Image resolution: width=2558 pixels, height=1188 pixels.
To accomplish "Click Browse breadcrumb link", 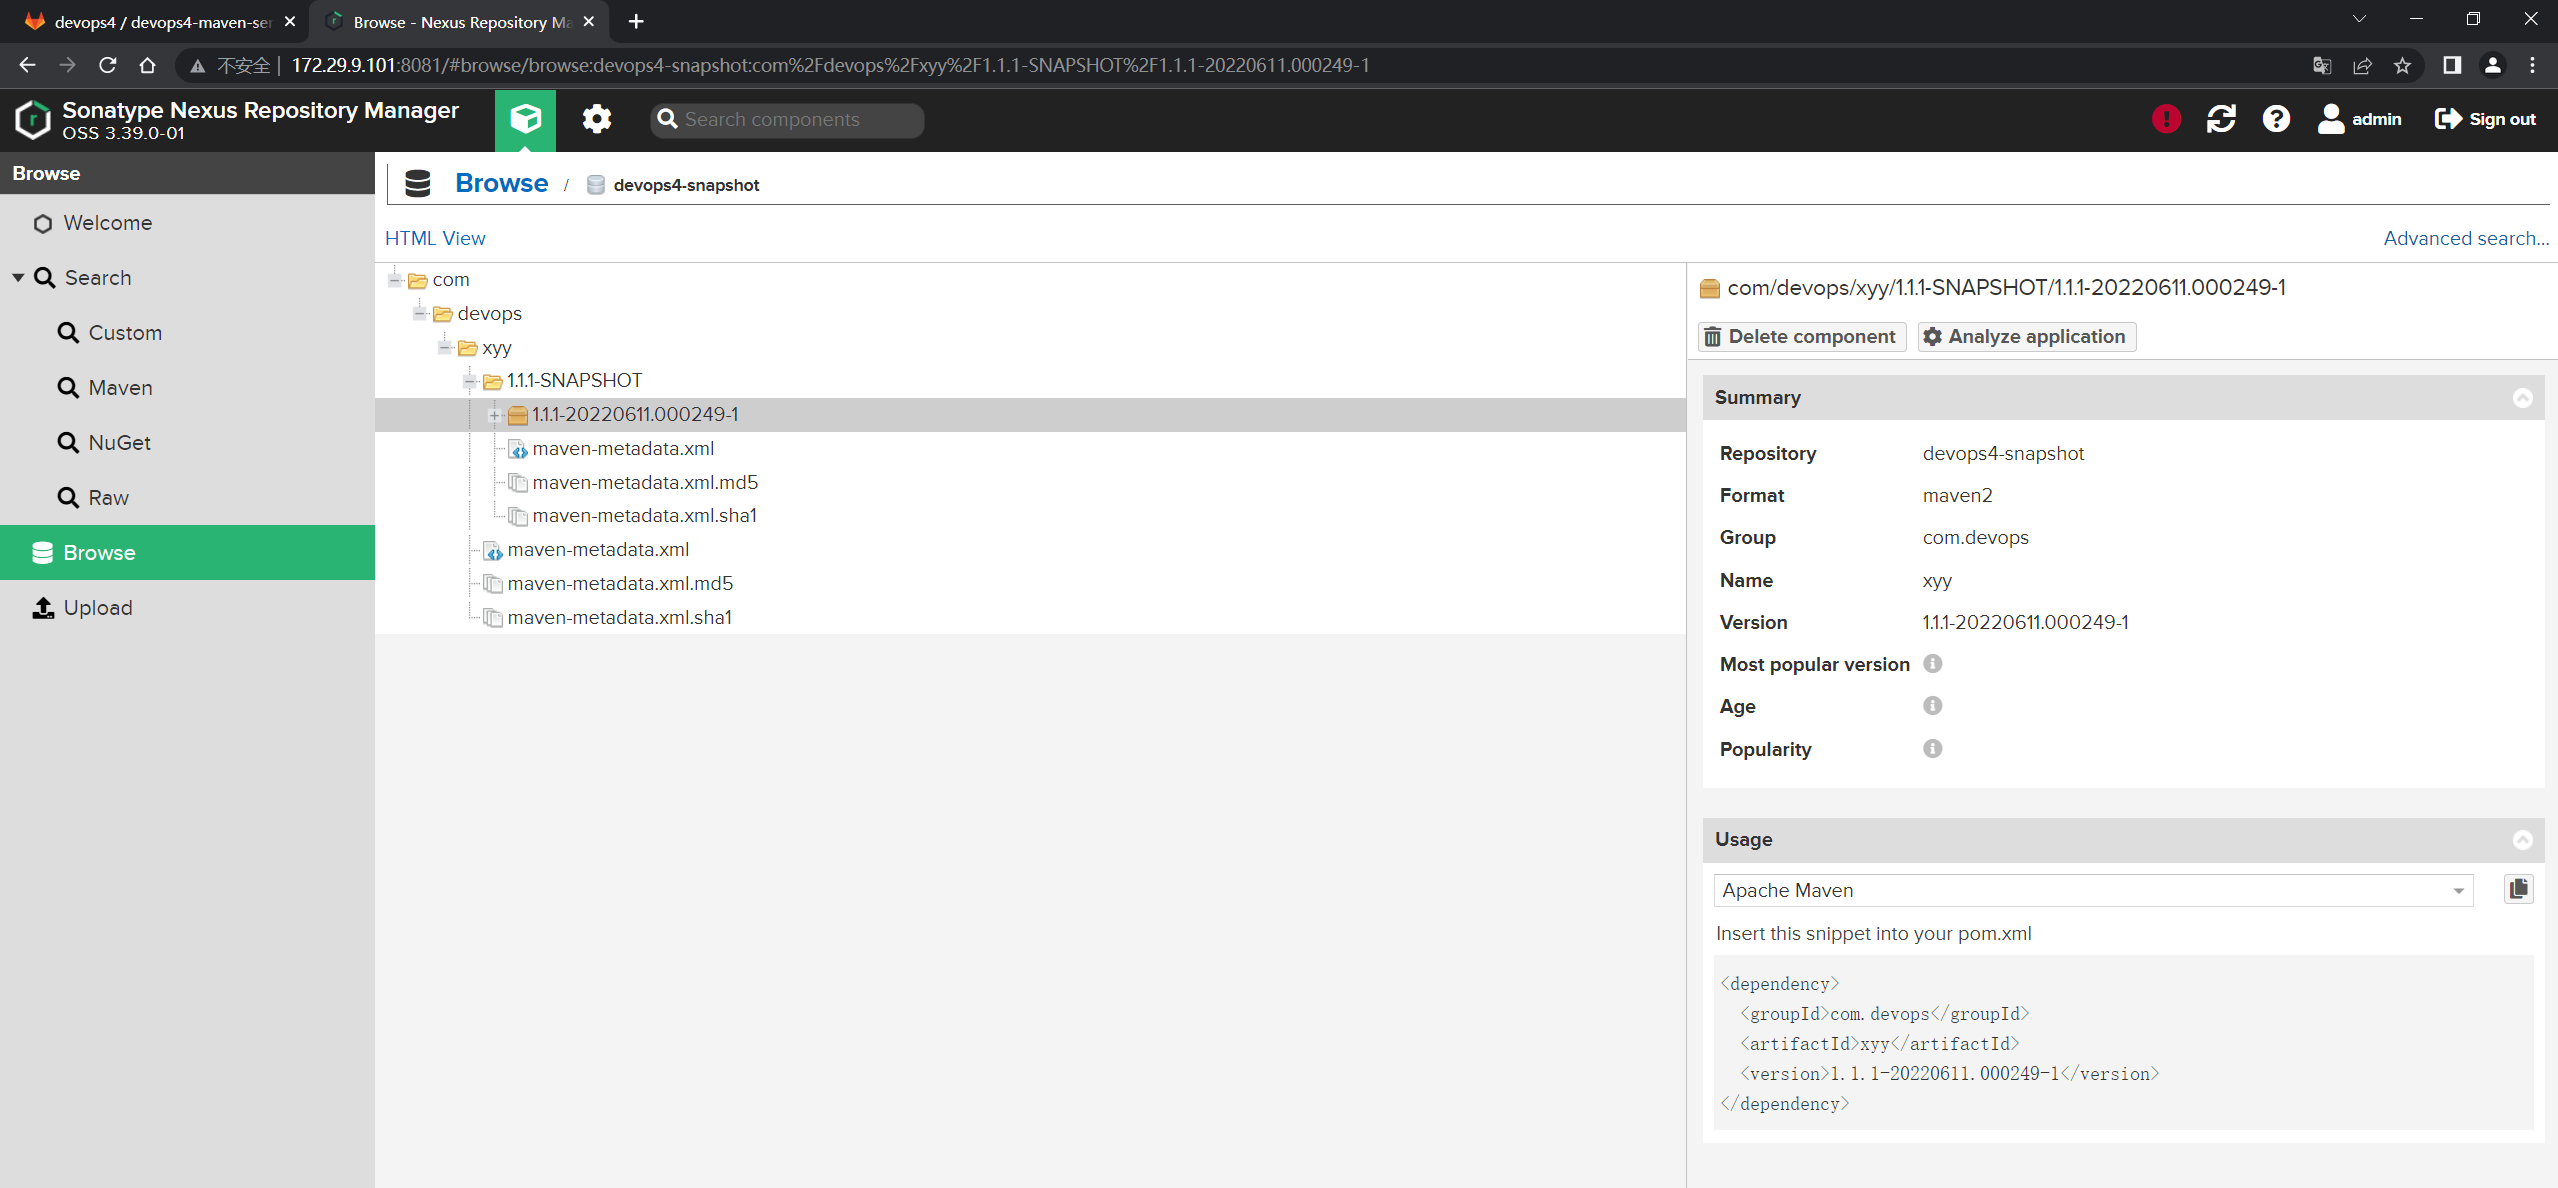I will point(501,183).
